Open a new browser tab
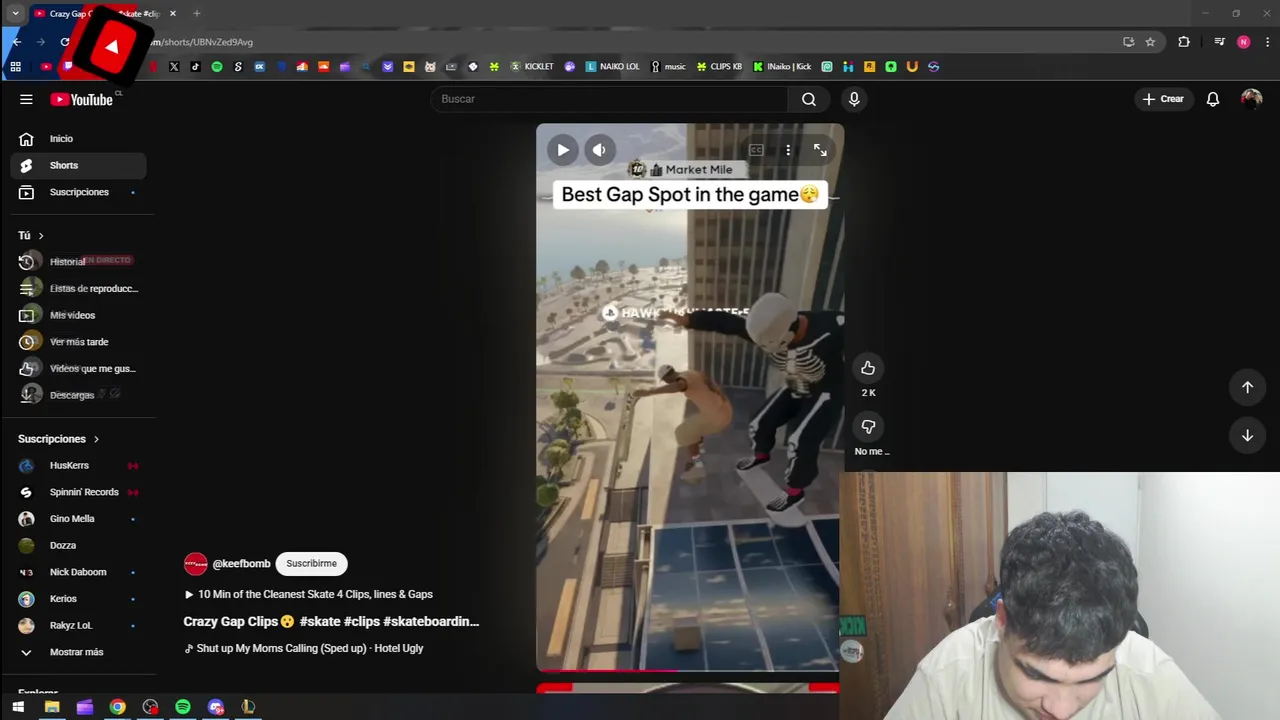The height and width of the screenshot is (720, 1280). (x=197, y=13)
